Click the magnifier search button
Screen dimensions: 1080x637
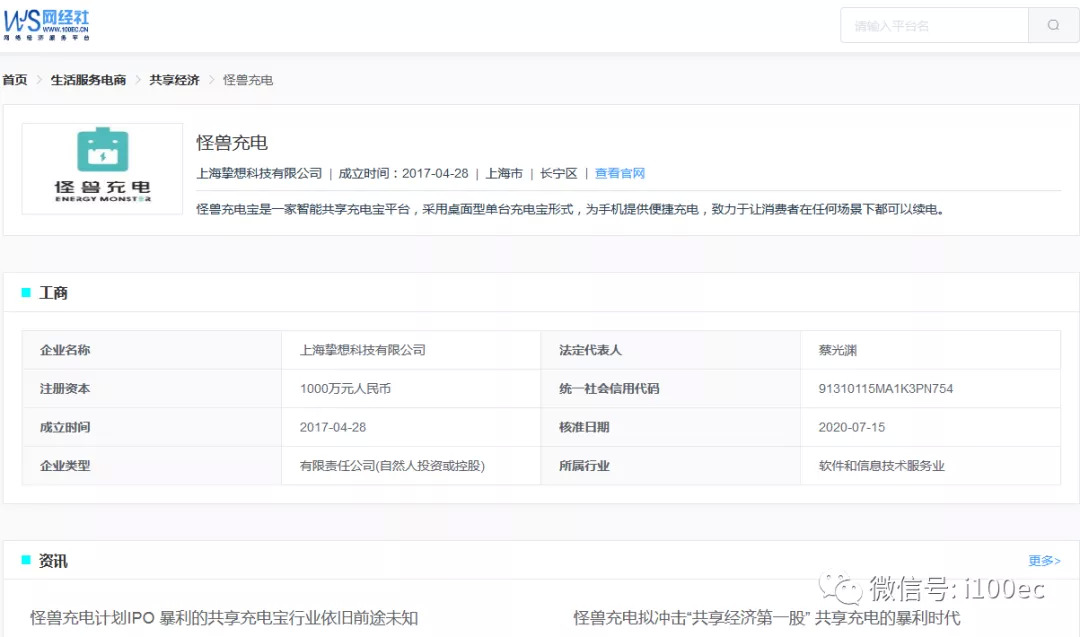pos(1053,25)
